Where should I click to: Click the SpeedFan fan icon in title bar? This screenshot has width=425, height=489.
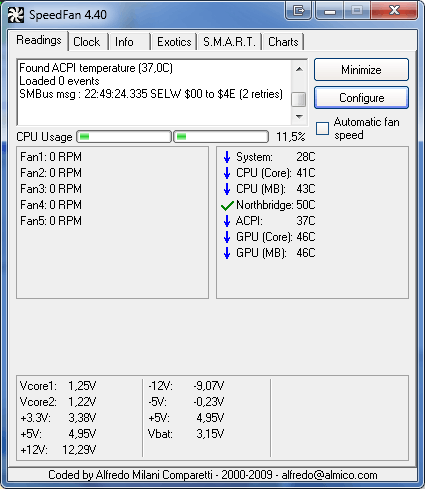(16, 15)
